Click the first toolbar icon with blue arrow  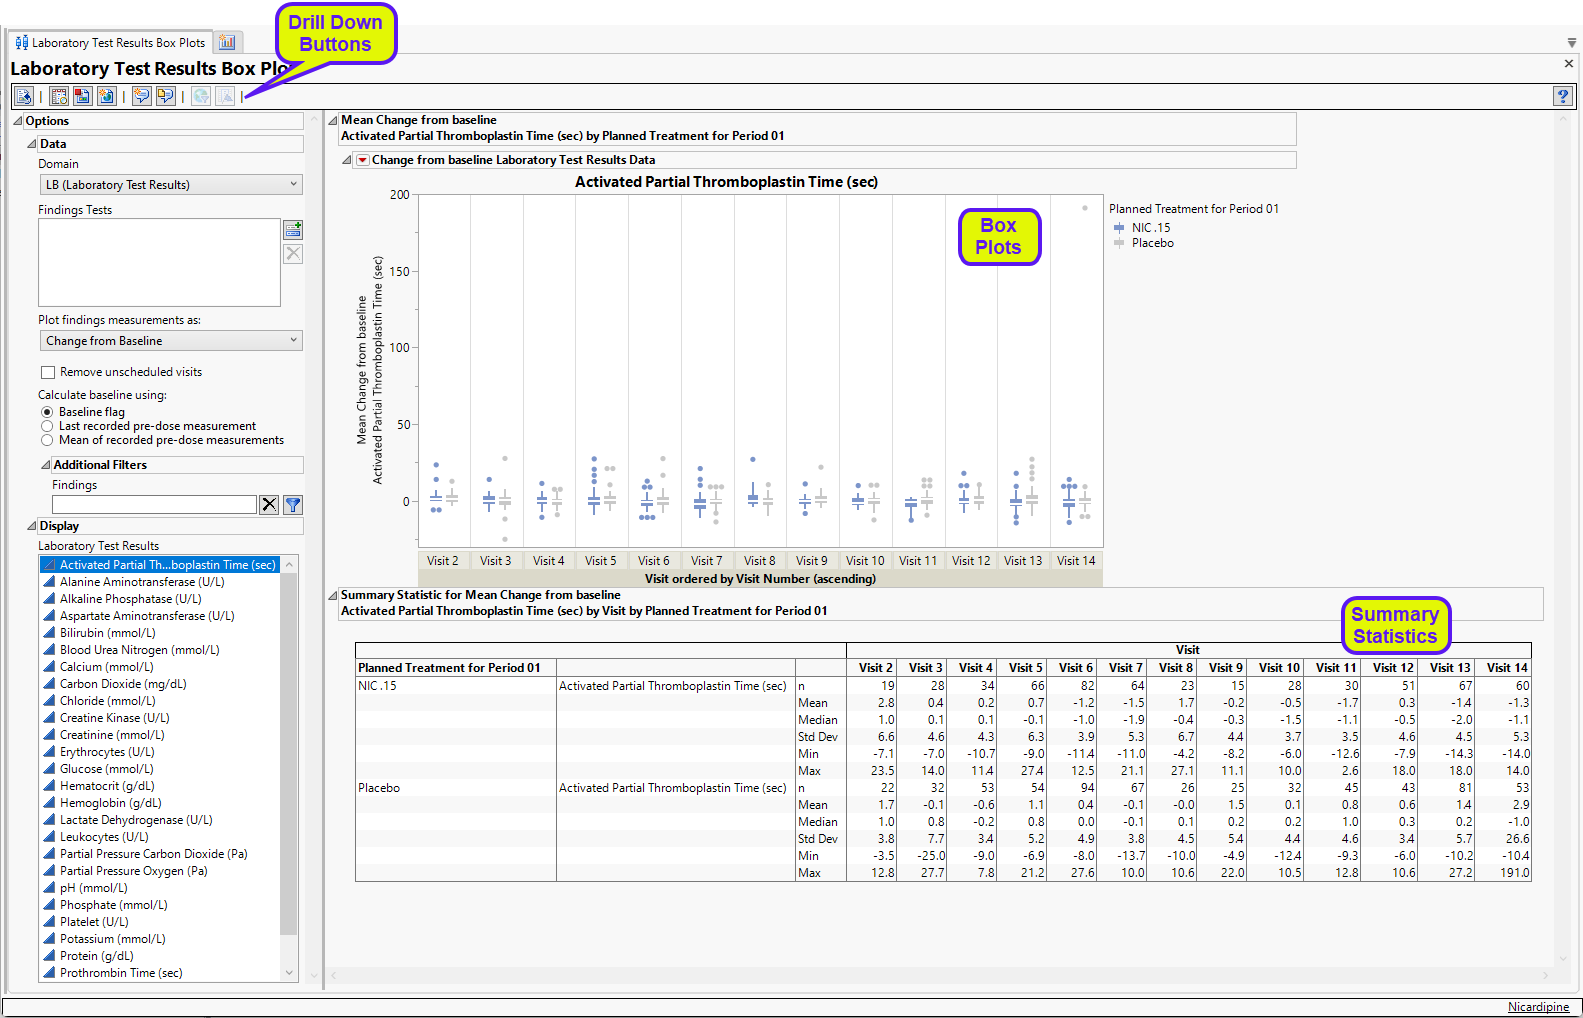pyautogui.click(x=24, y=96)
